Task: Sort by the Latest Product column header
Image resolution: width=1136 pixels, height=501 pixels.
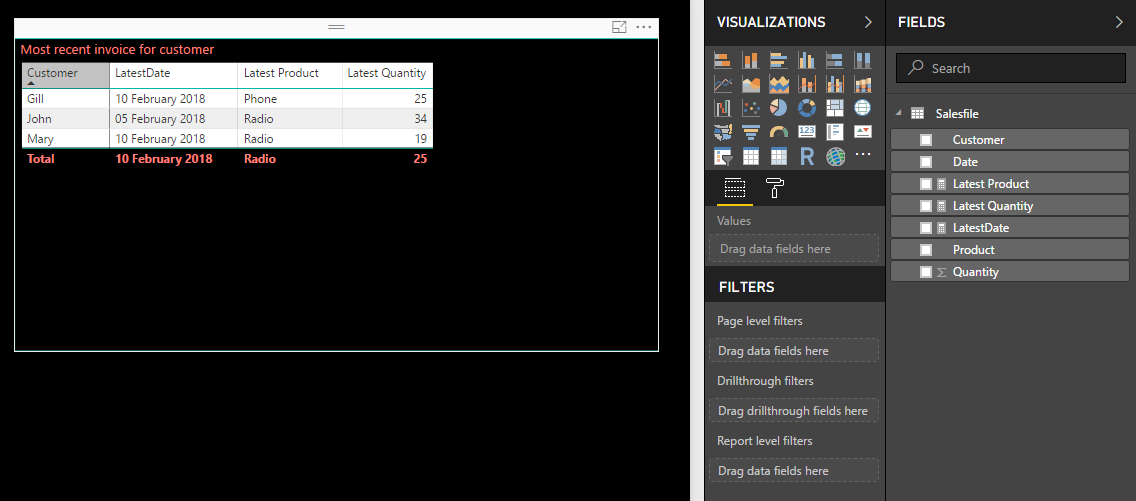Action: point(290,75)
